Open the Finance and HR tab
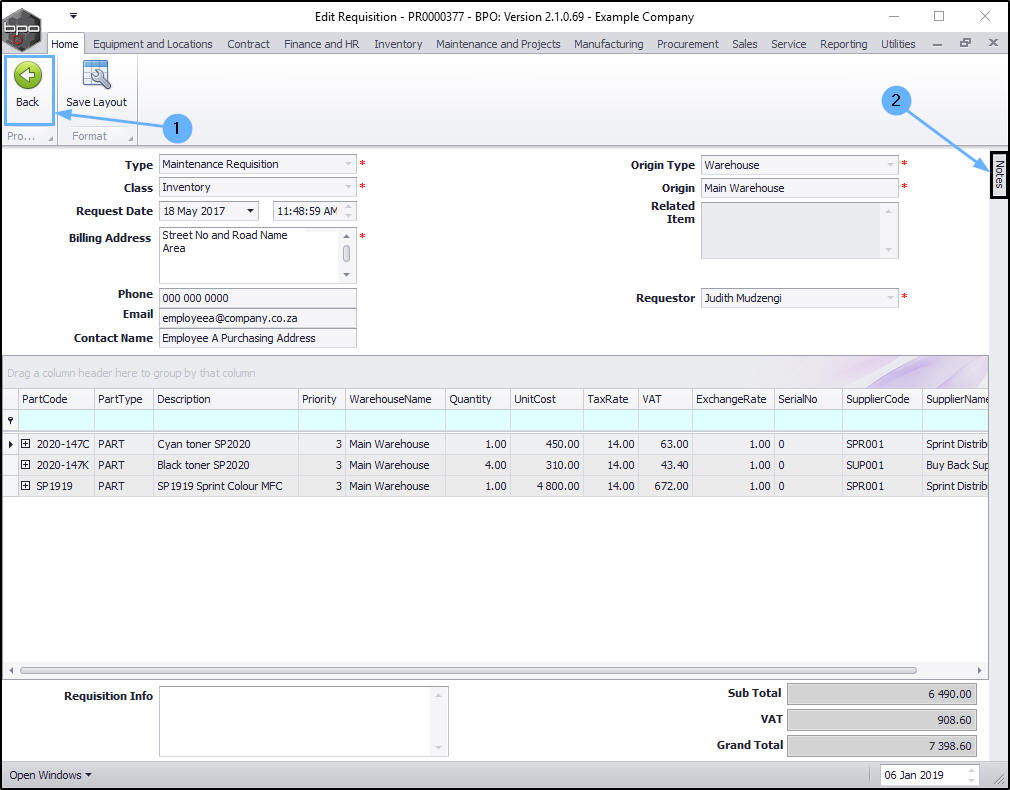This screenshot has height=790, width=1010. point(321,44)
